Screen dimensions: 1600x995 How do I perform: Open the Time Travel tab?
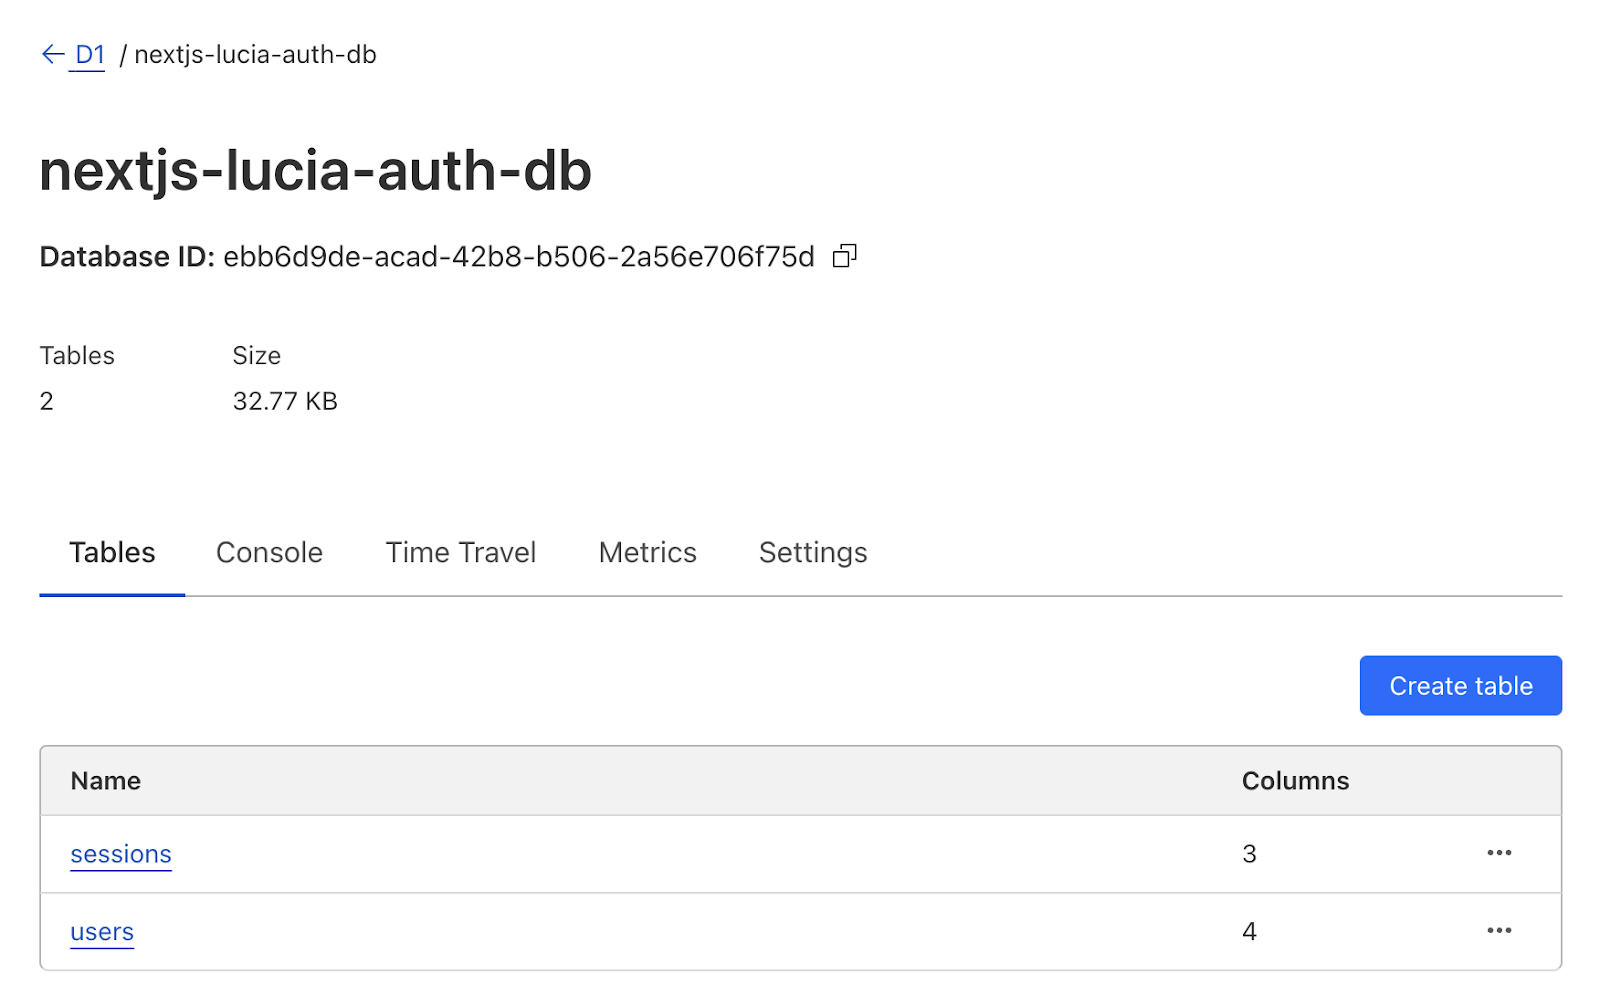point(460,553)
